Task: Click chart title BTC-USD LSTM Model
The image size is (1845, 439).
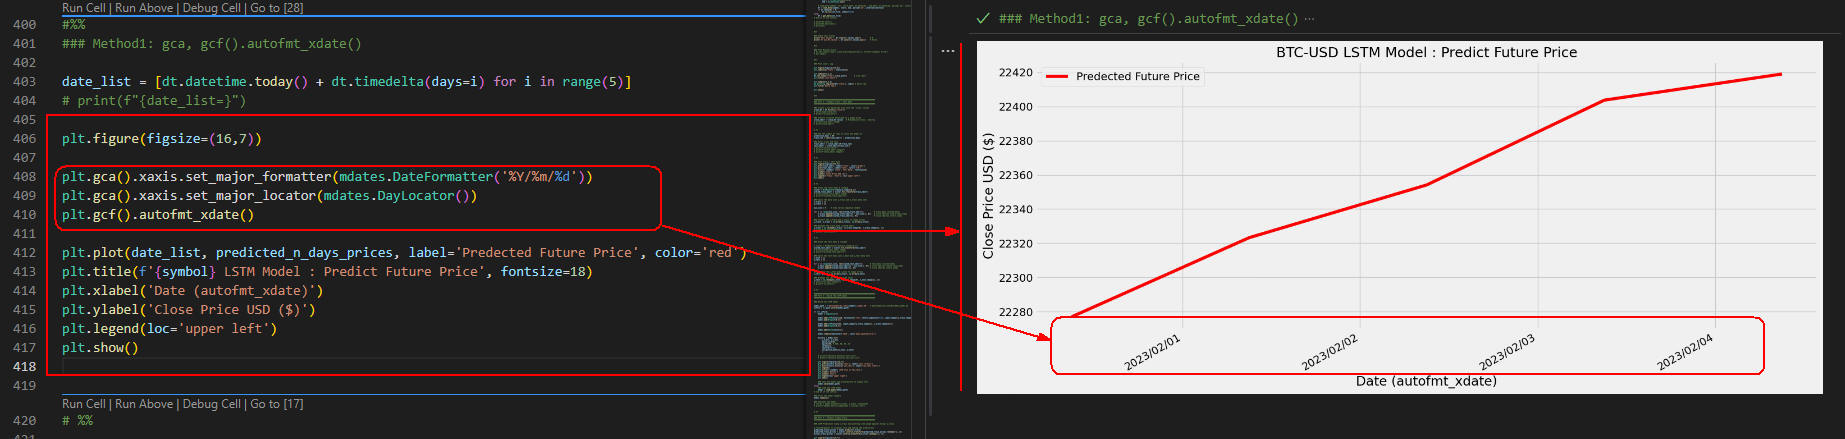Action: pos(1426,52)
